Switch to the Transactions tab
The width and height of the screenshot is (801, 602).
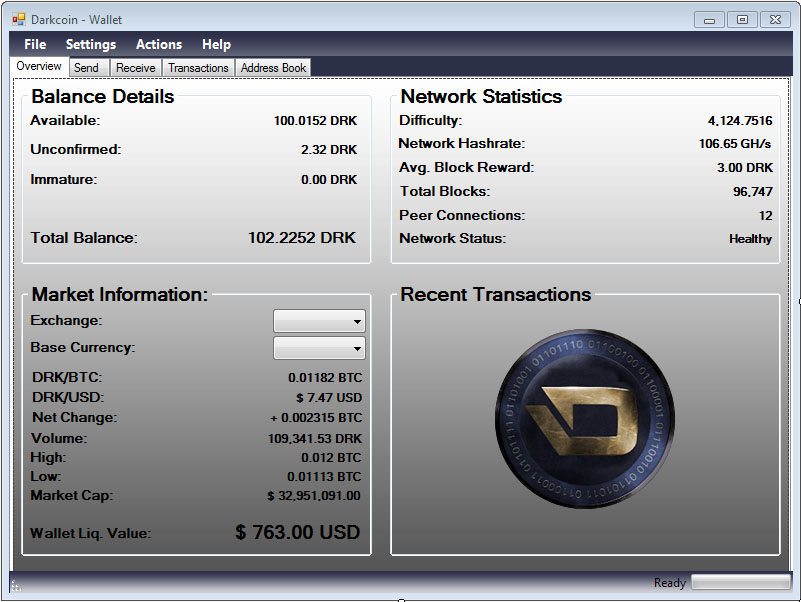click(x=198, y=68)
